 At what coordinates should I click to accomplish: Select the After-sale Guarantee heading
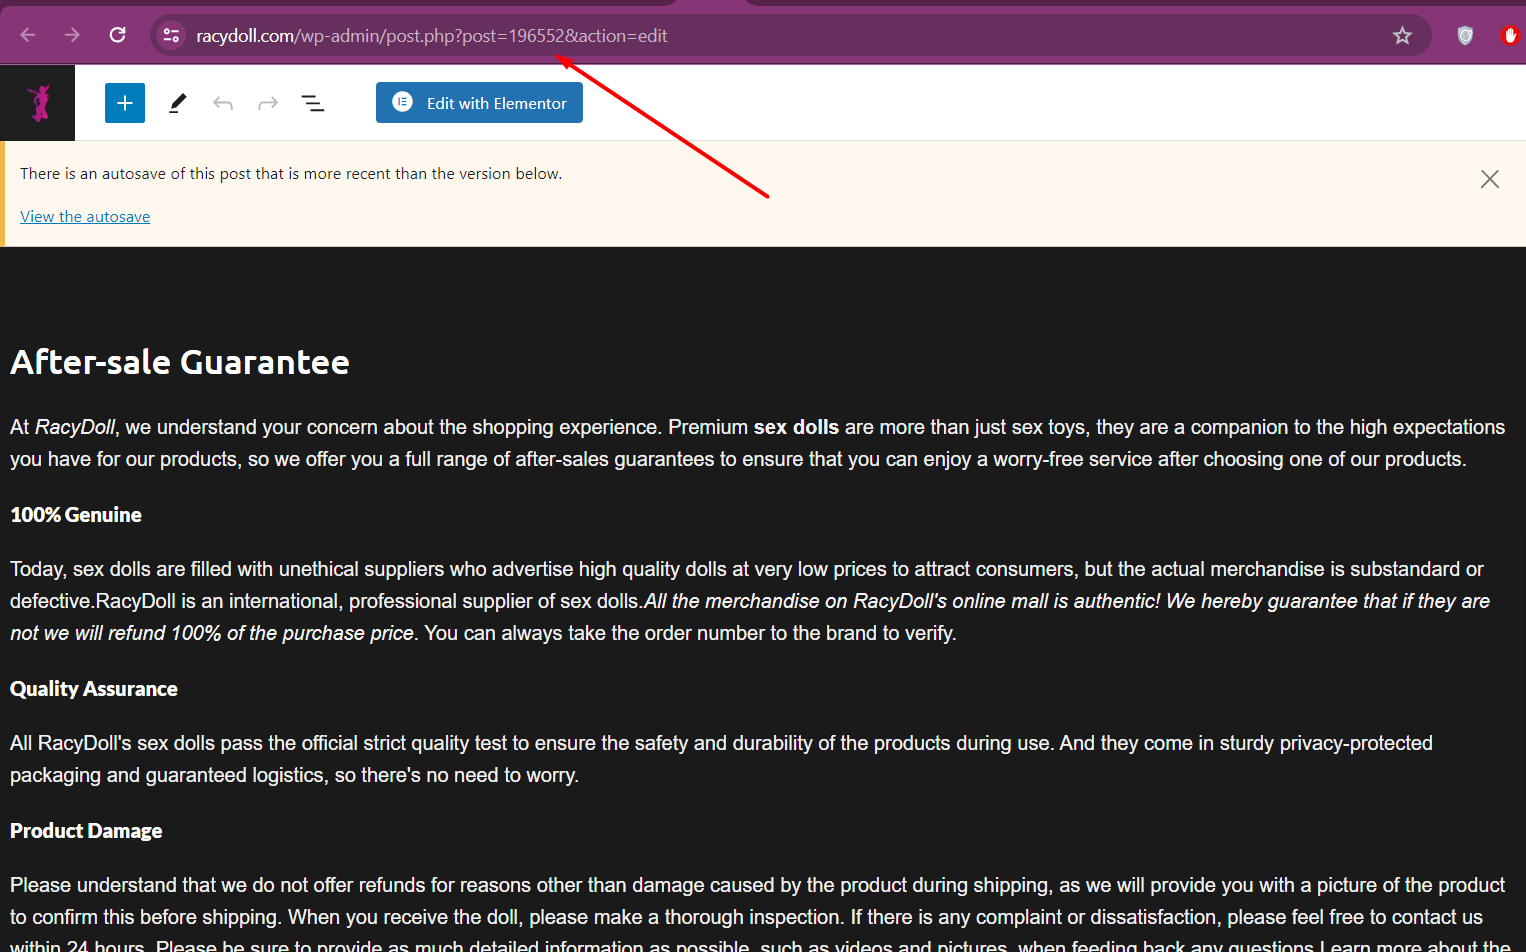pos(180,362)
